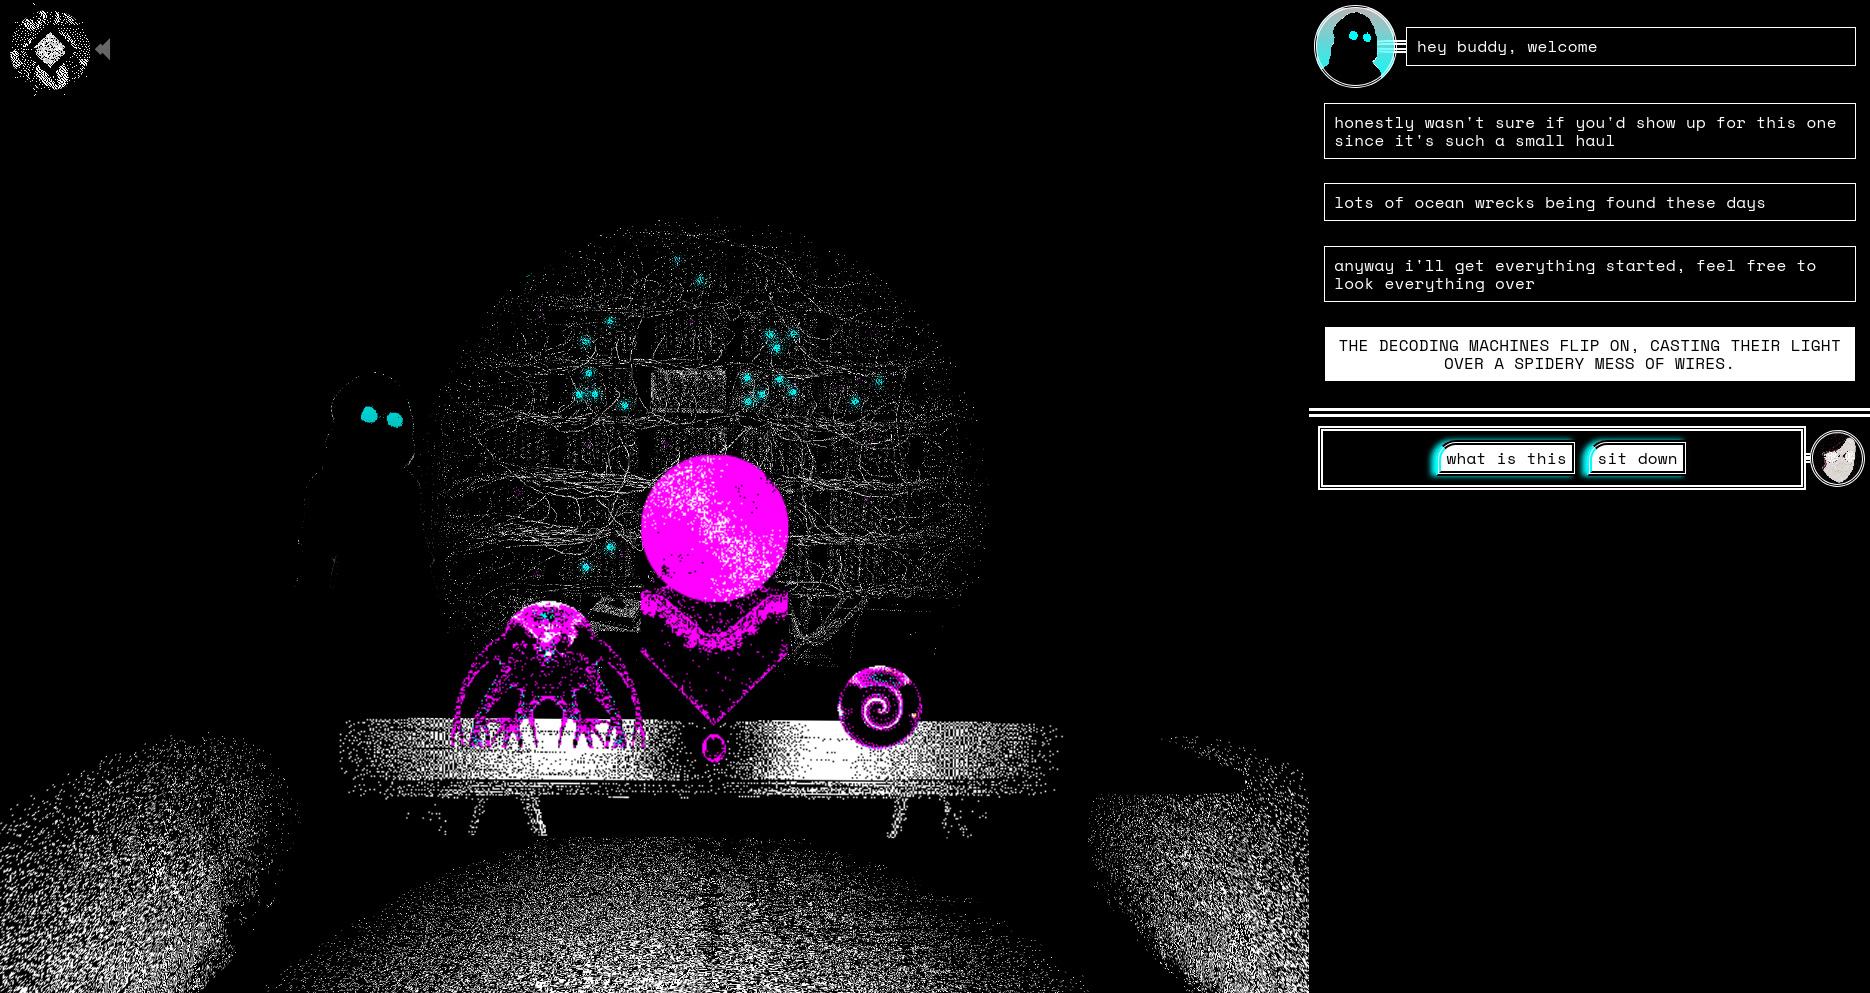Image resolution: width=1870 pixels, height=993 pixels.
Task: Click the "anyway i'll get everything started" message
Action: point(1589,275)
